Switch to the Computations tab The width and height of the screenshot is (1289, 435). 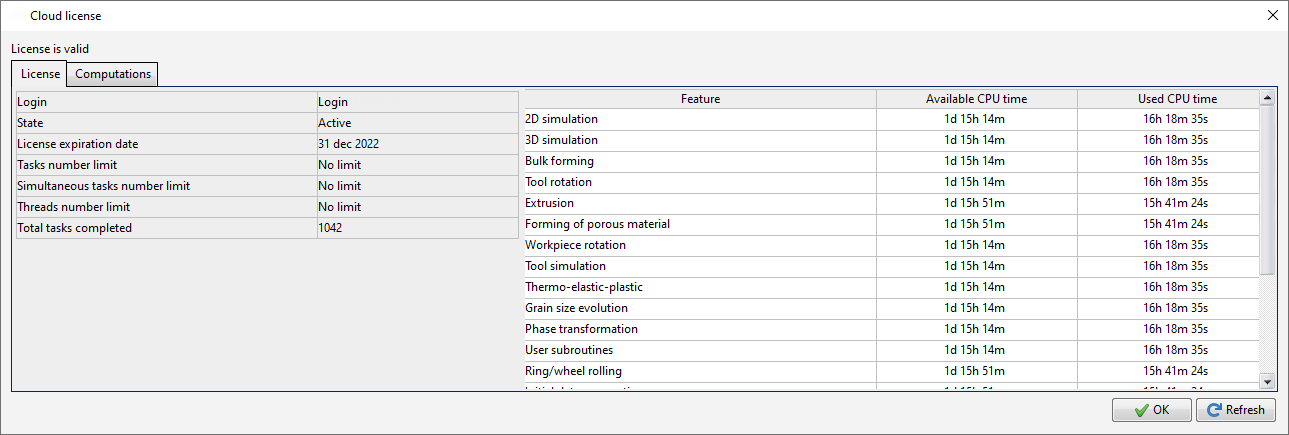(x=113, y=74)
